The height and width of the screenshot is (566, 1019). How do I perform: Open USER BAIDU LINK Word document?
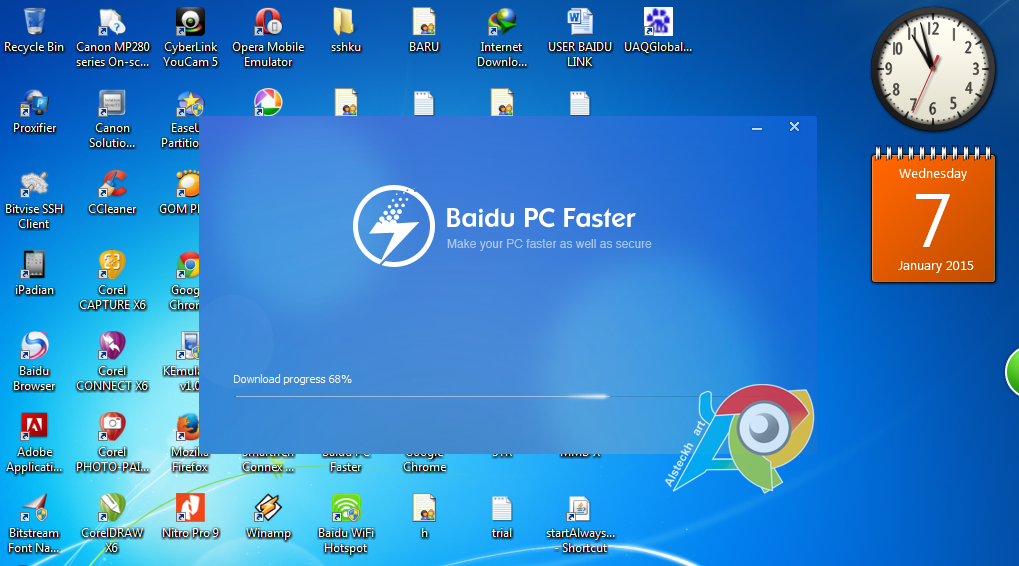pyautogui.click(x=580, y=38)
